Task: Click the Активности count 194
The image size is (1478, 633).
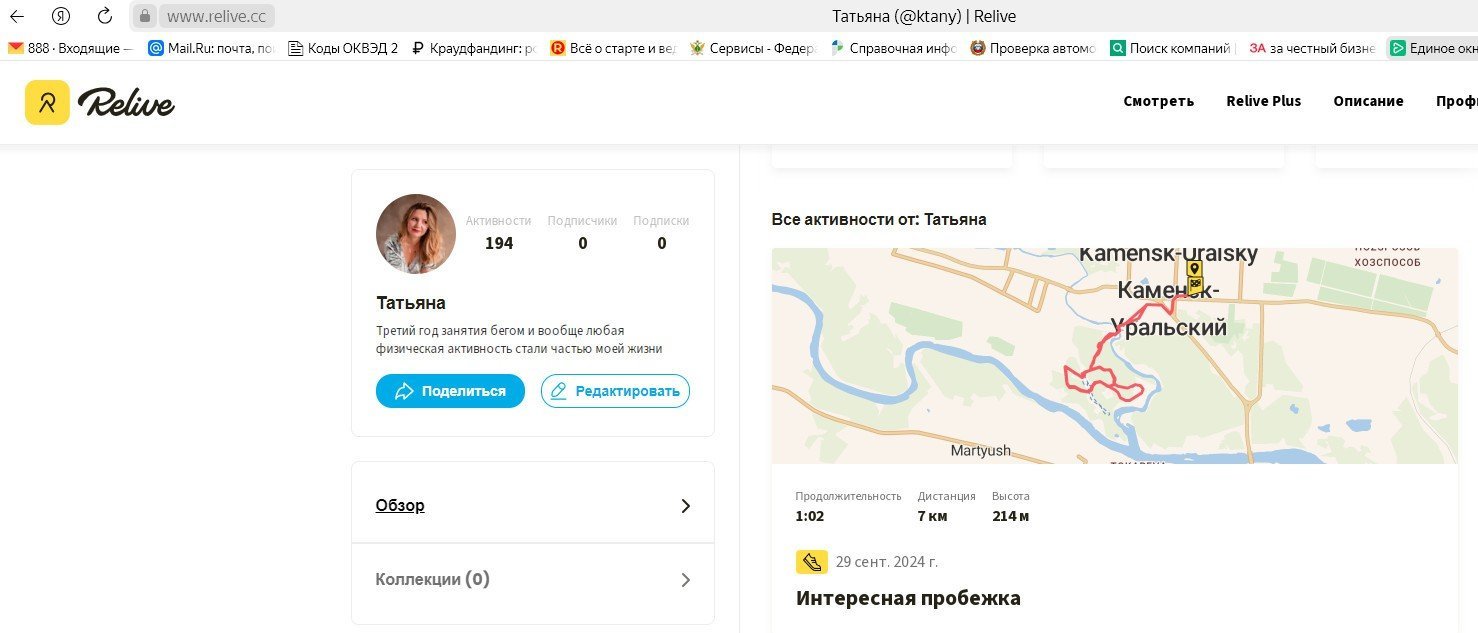Action: (x=498, y=243)
